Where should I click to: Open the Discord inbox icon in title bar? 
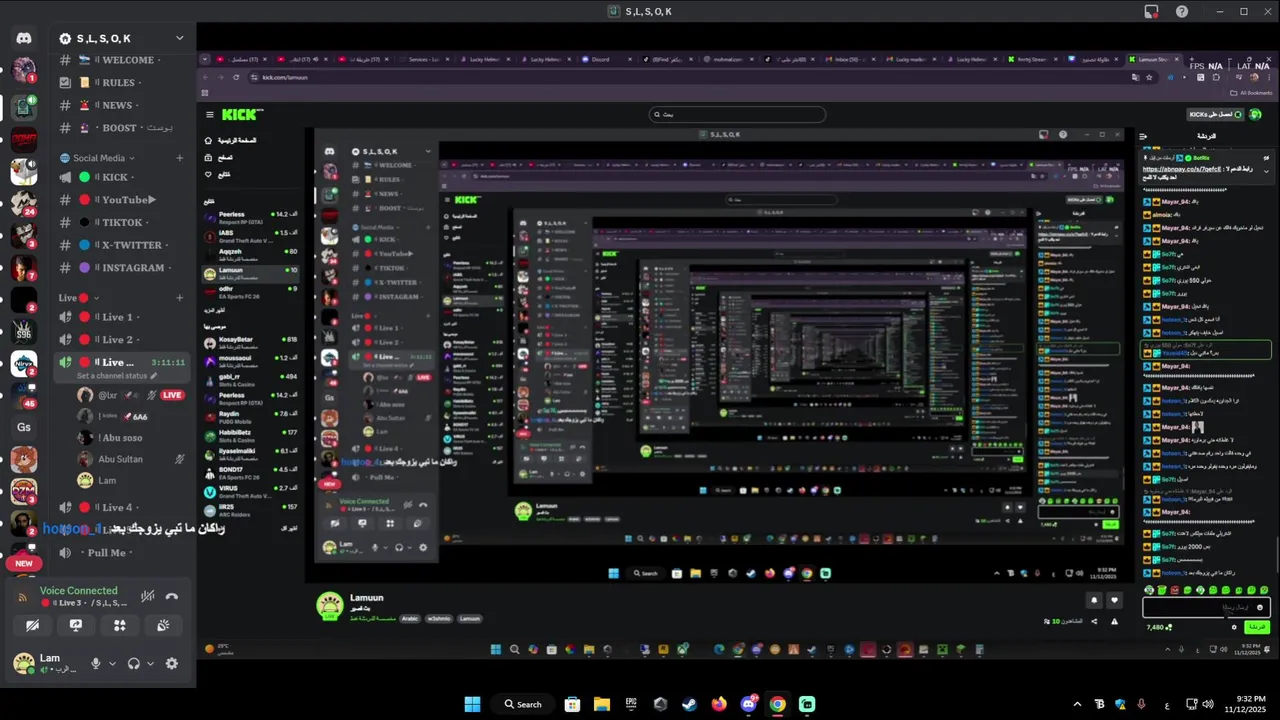pyautogui.click(x=1151, y=11)
